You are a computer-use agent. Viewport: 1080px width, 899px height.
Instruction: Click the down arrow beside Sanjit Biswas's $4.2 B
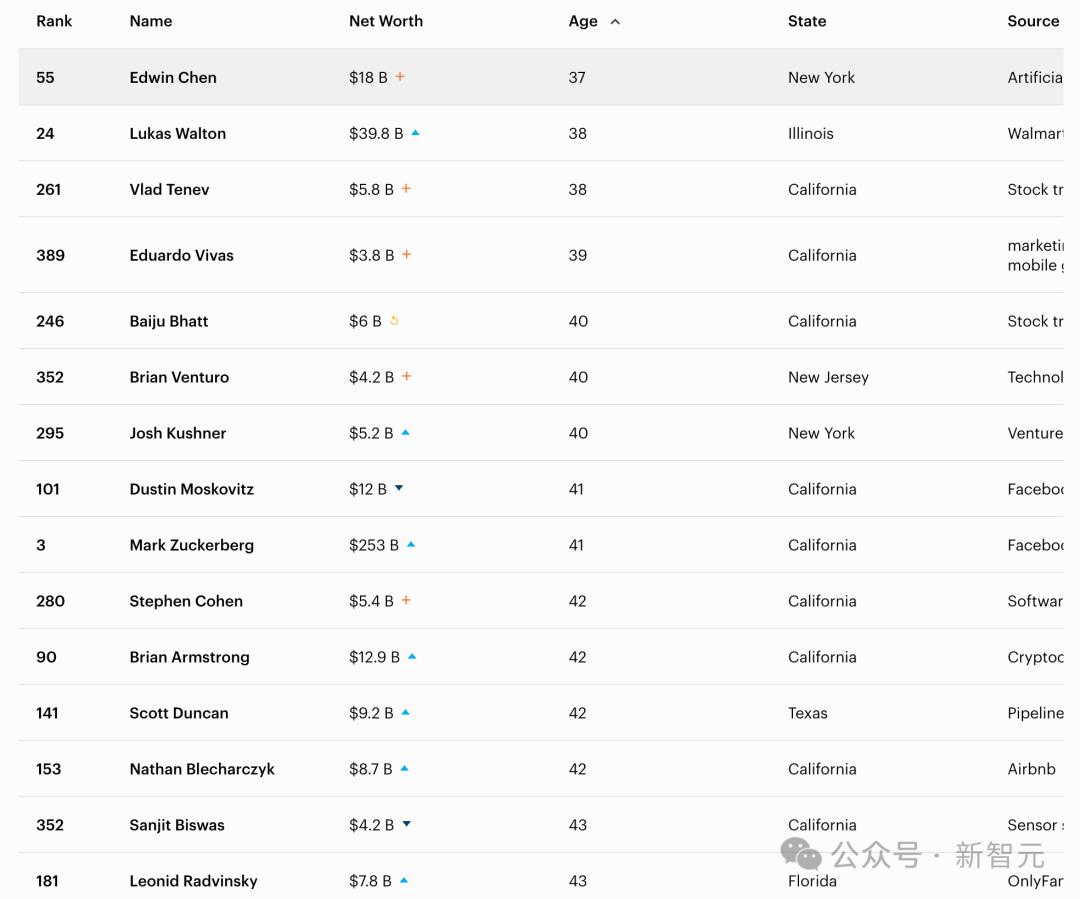406,823
